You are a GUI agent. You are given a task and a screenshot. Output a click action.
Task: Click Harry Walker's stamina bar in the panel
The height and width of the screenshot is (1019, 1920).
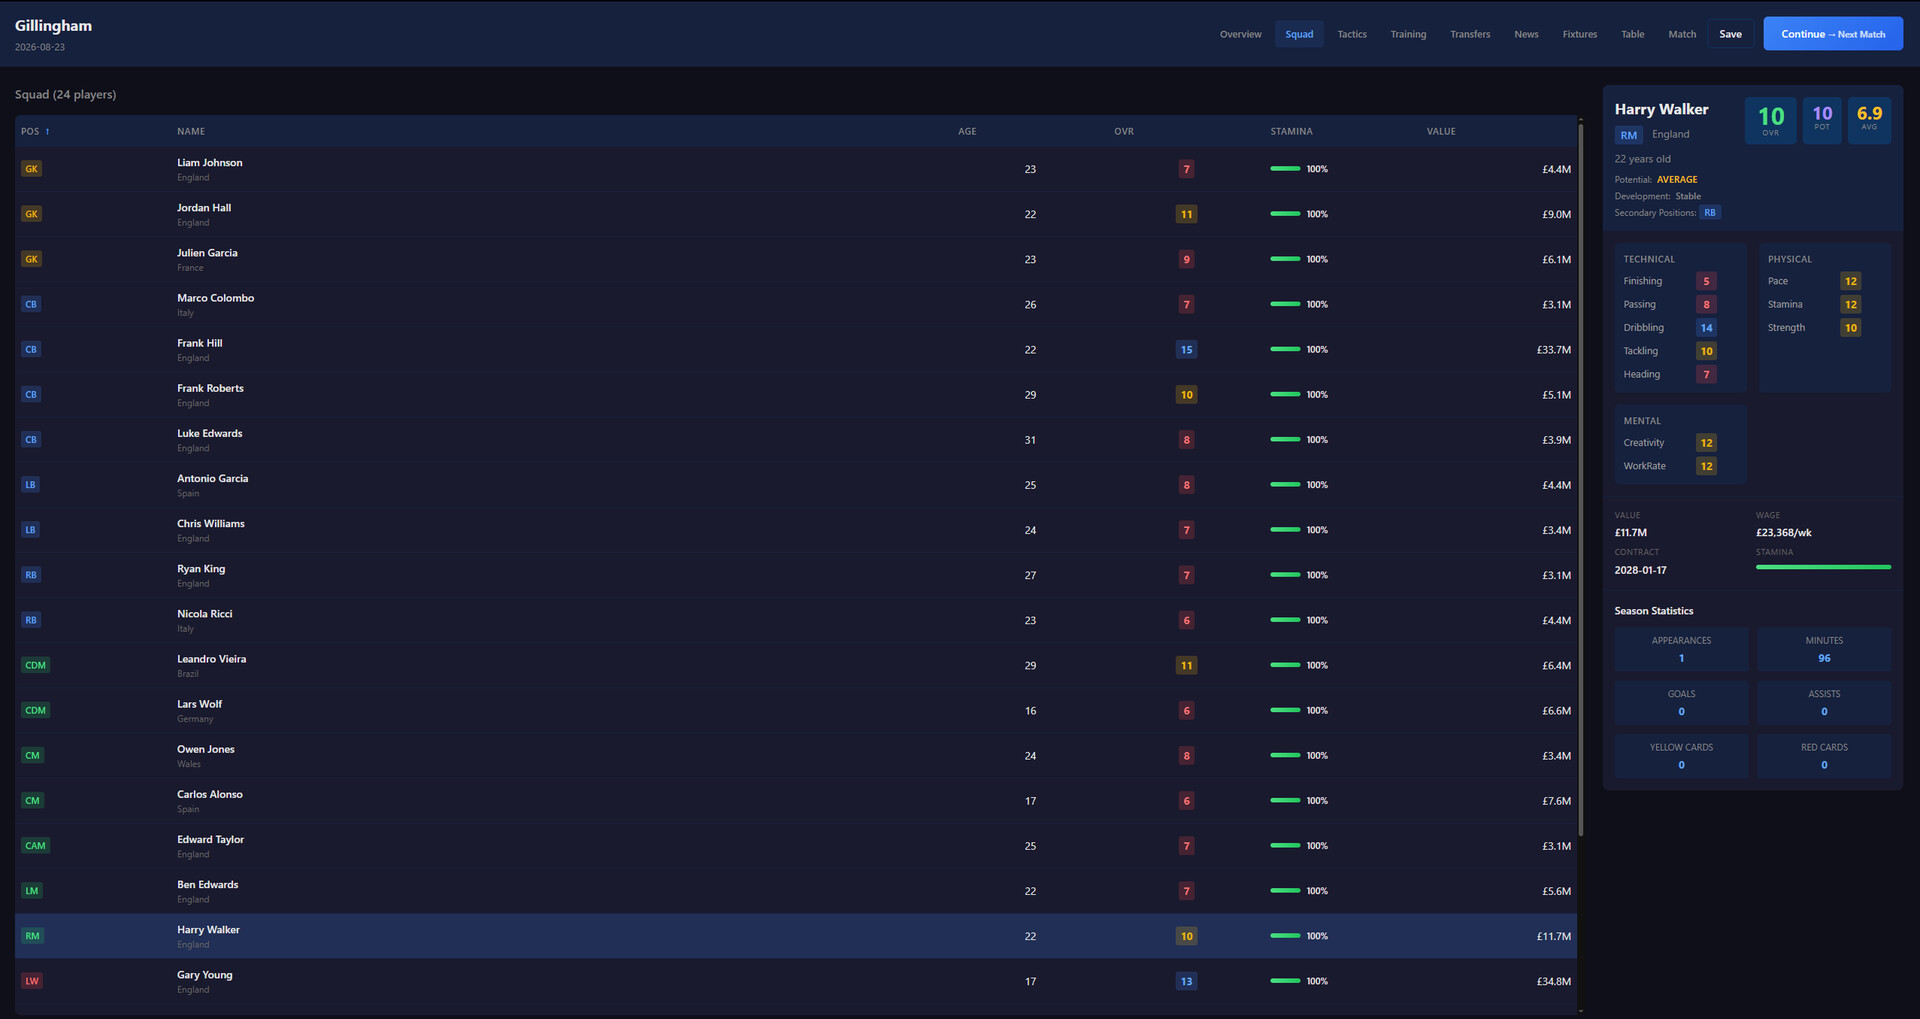point(1822,568)
